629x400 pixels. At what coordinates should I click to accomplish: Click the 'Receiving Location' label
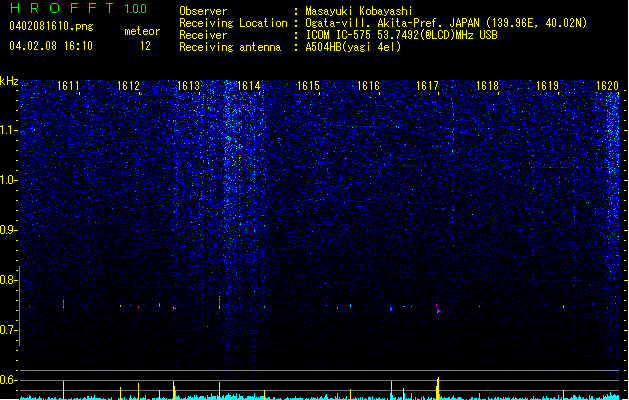pyautogui.click(x=233, y=23)
